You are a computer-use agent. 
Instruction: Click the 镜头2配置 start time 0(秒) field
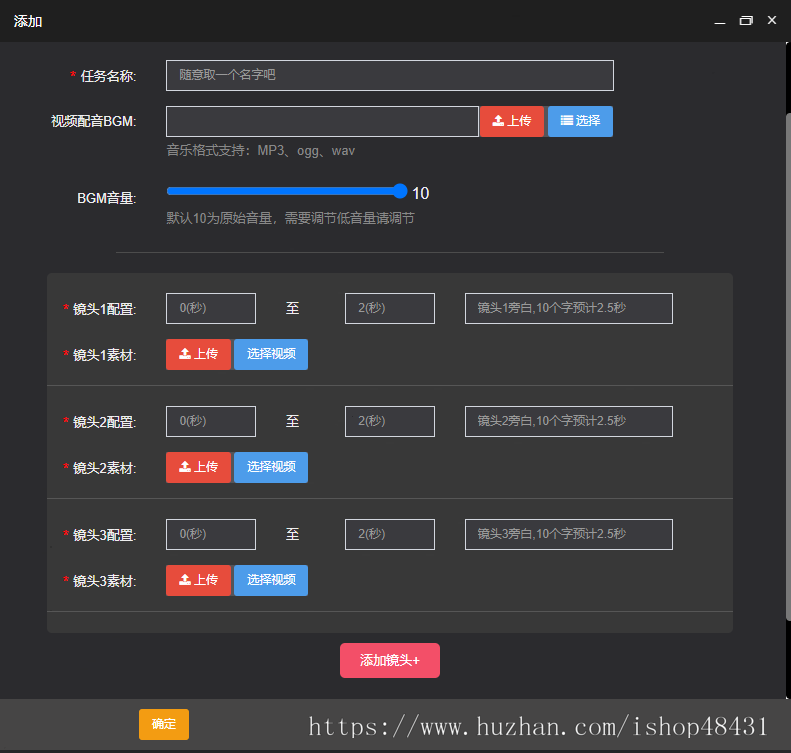click(x=211, y=421)
